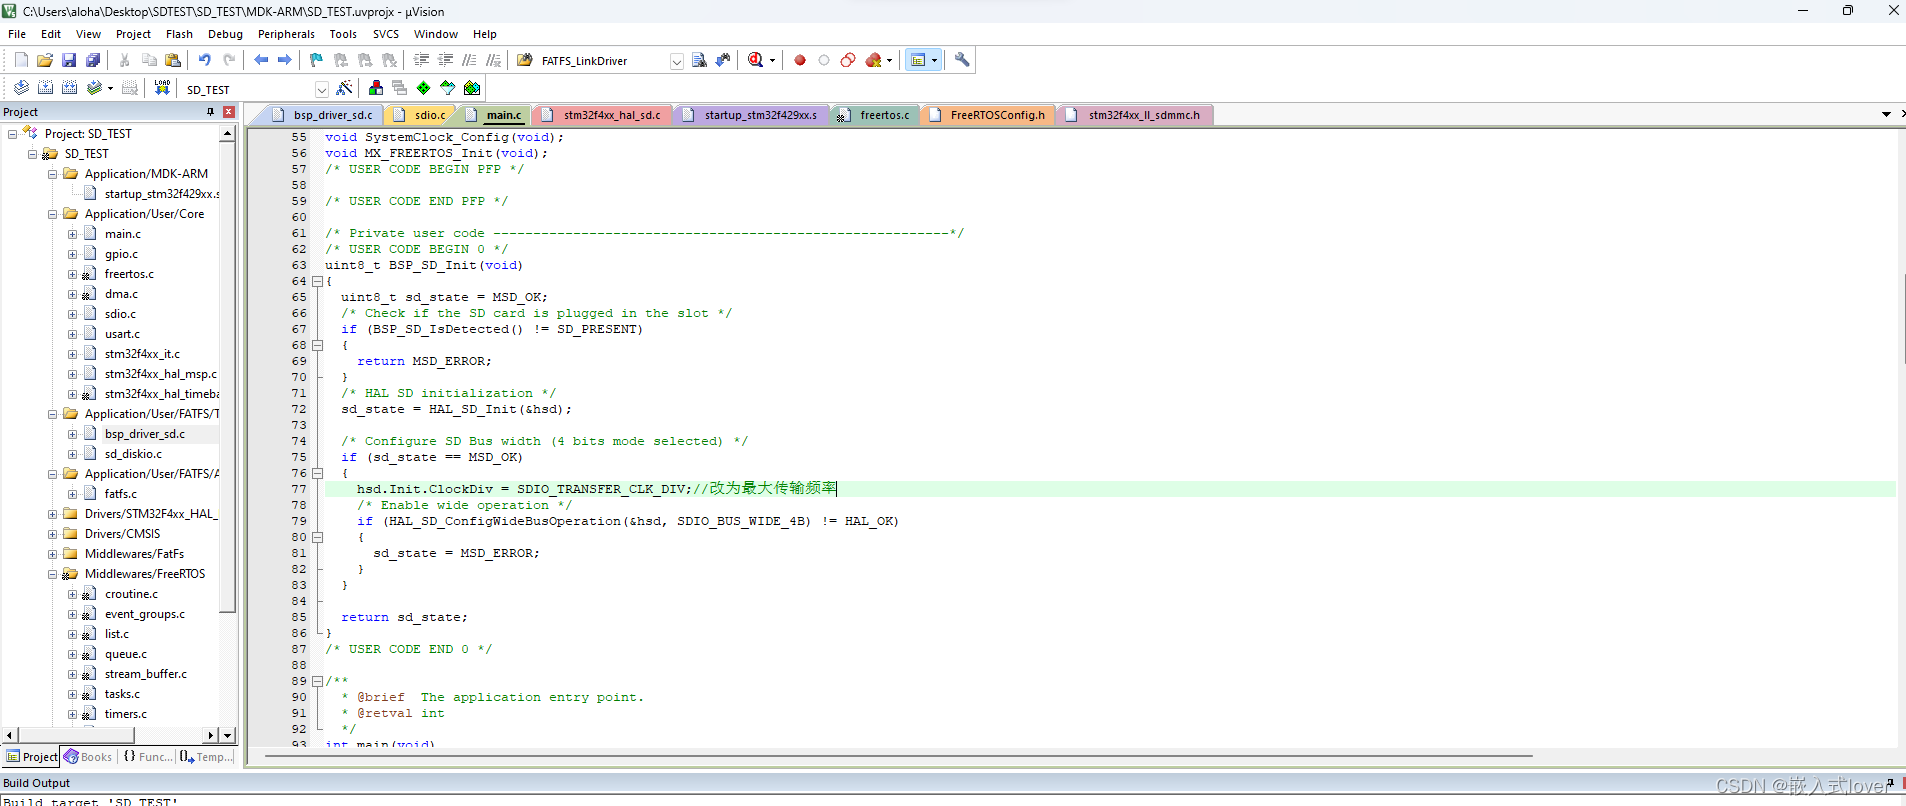1906x806 pixels.
Task: Open Manage Run-Time Environment green diamond
Action: coord(424,88)
